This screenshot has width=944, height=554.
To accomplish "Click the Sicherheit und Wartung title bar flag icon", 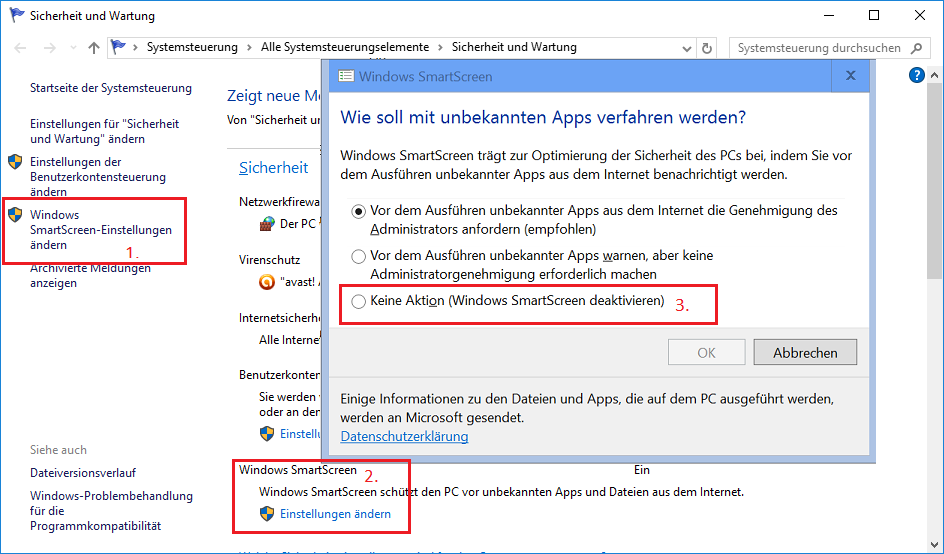I will click(16, 15).
